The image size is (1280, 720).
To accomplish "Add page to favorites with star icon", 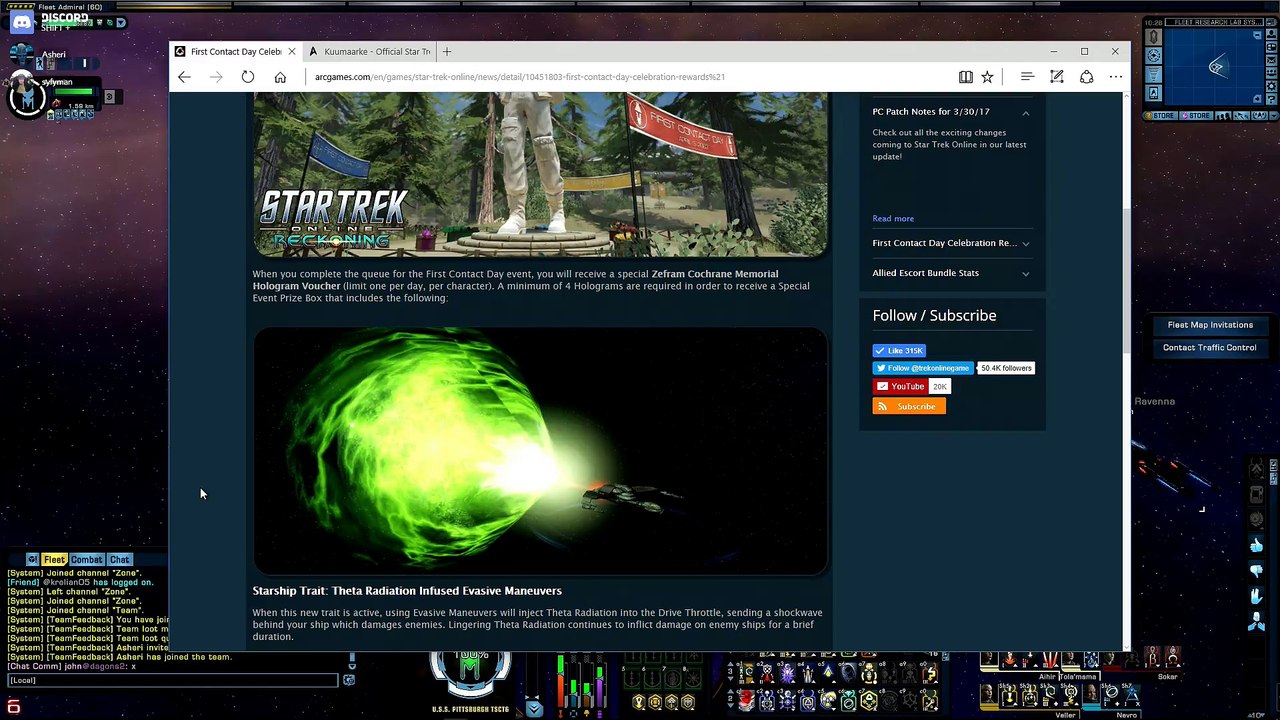I will pyautogui.click(x=987, y=77).
